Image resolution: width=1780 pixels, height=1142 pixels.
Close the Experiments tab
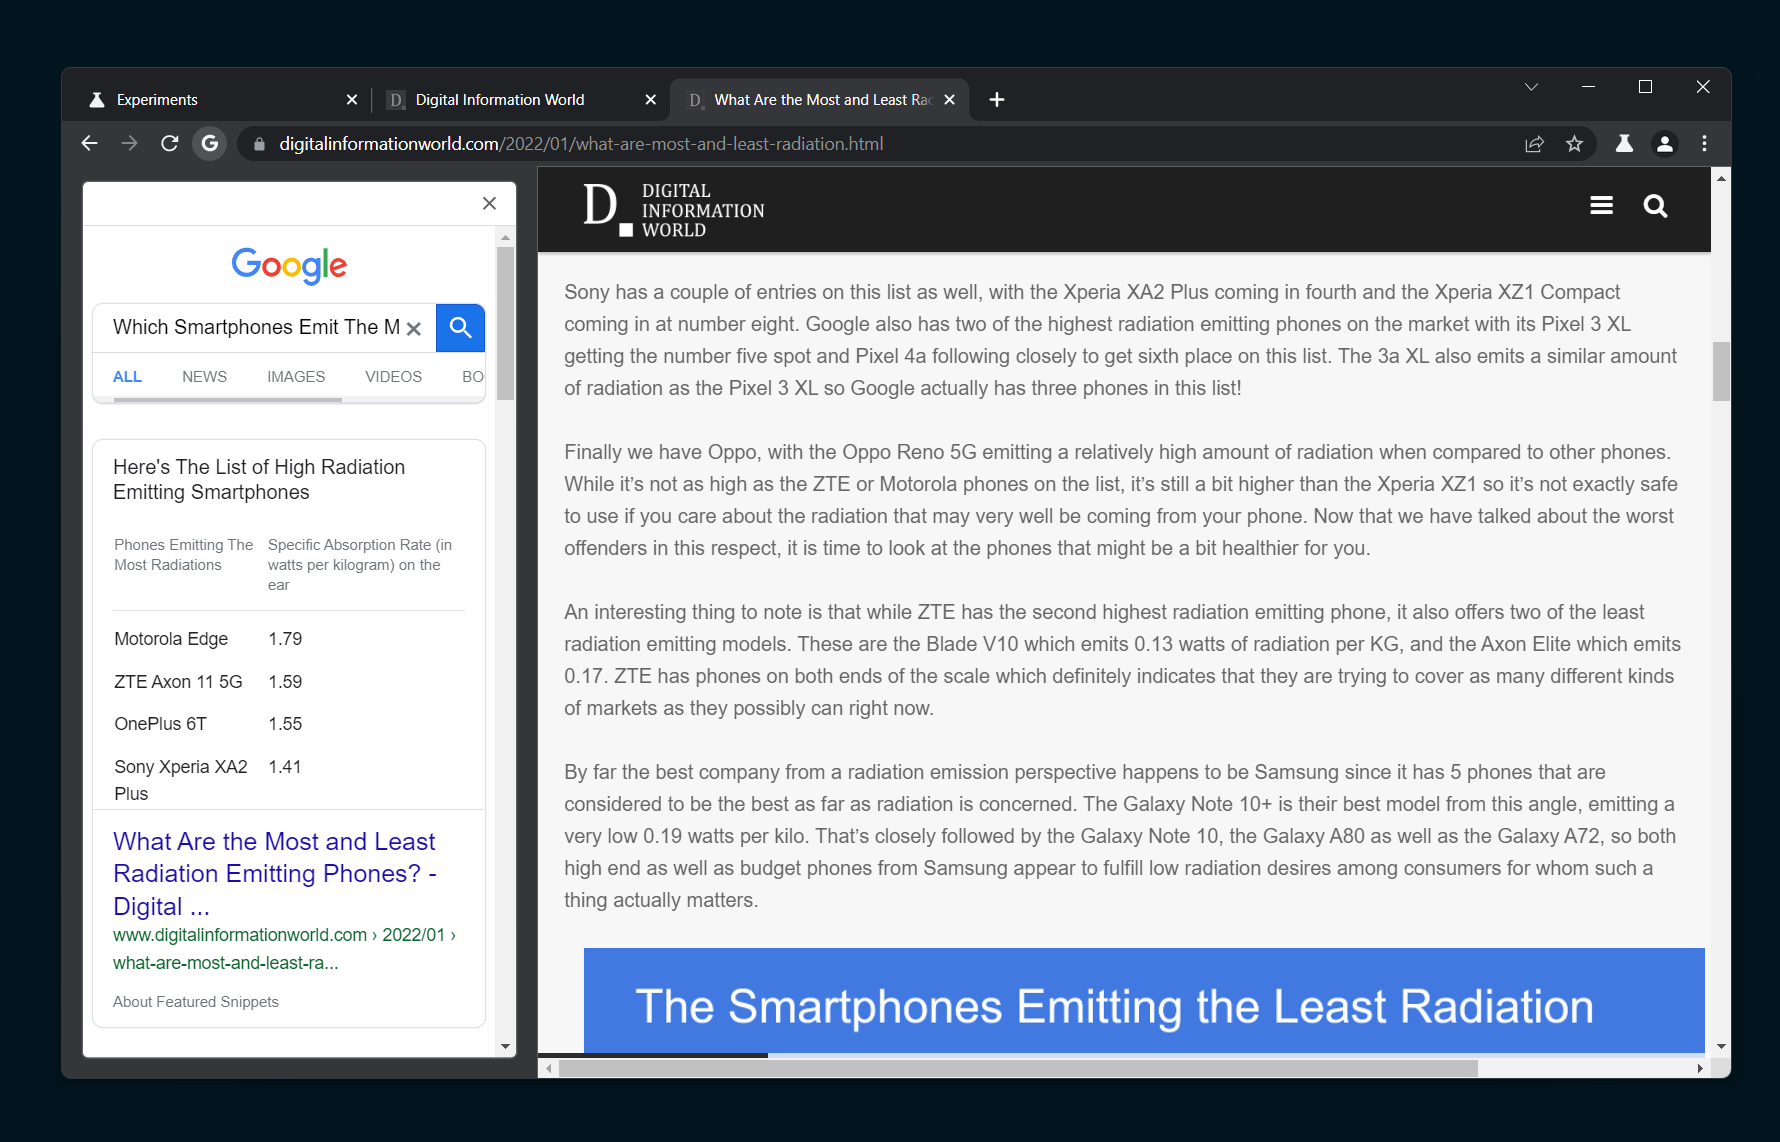[x=351, y=100]
